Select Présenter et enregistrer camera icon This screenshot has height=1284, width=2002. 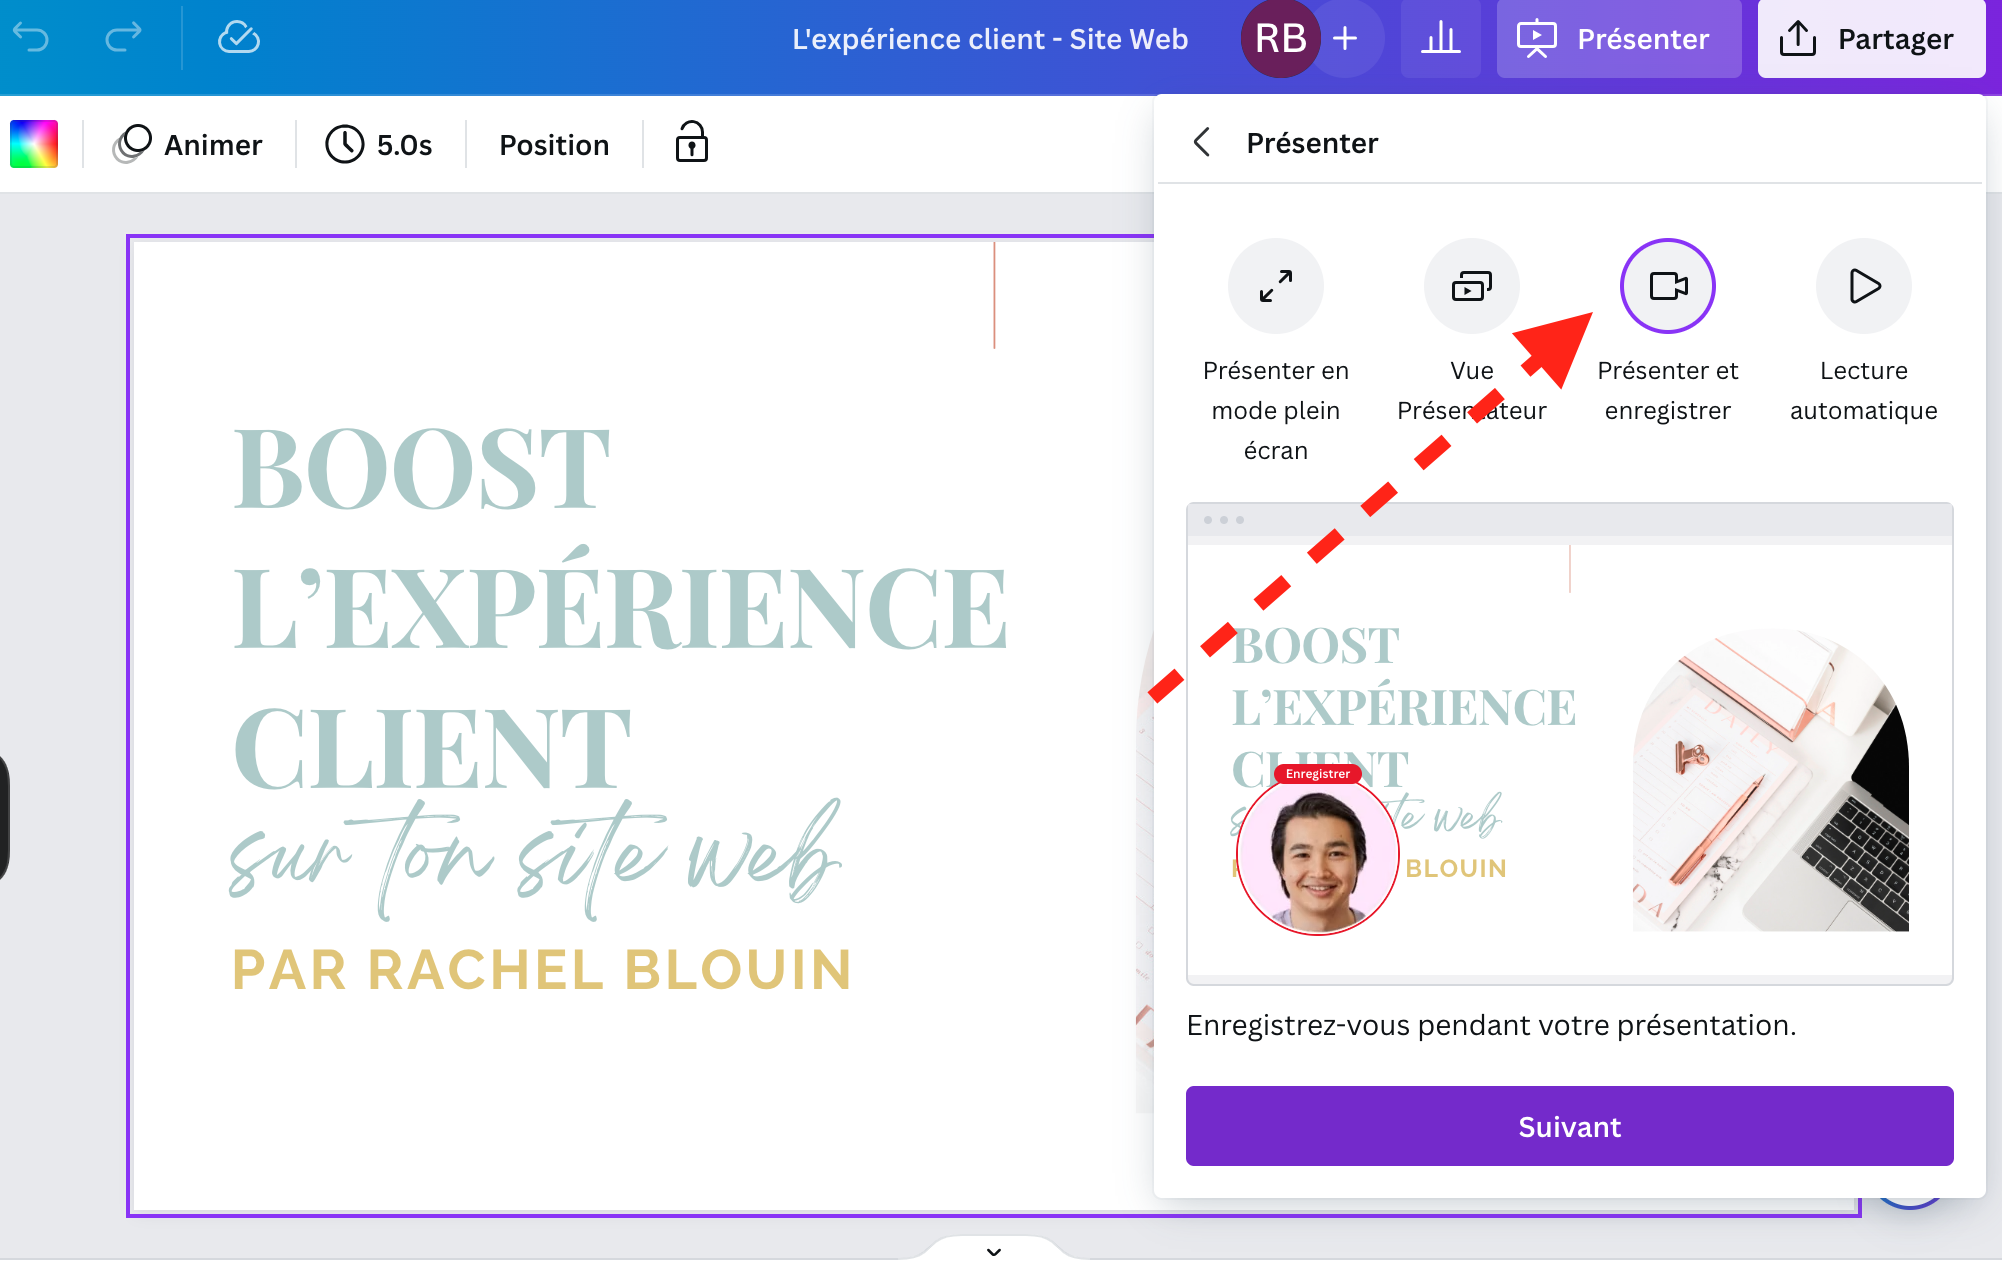coord(1667,286)
